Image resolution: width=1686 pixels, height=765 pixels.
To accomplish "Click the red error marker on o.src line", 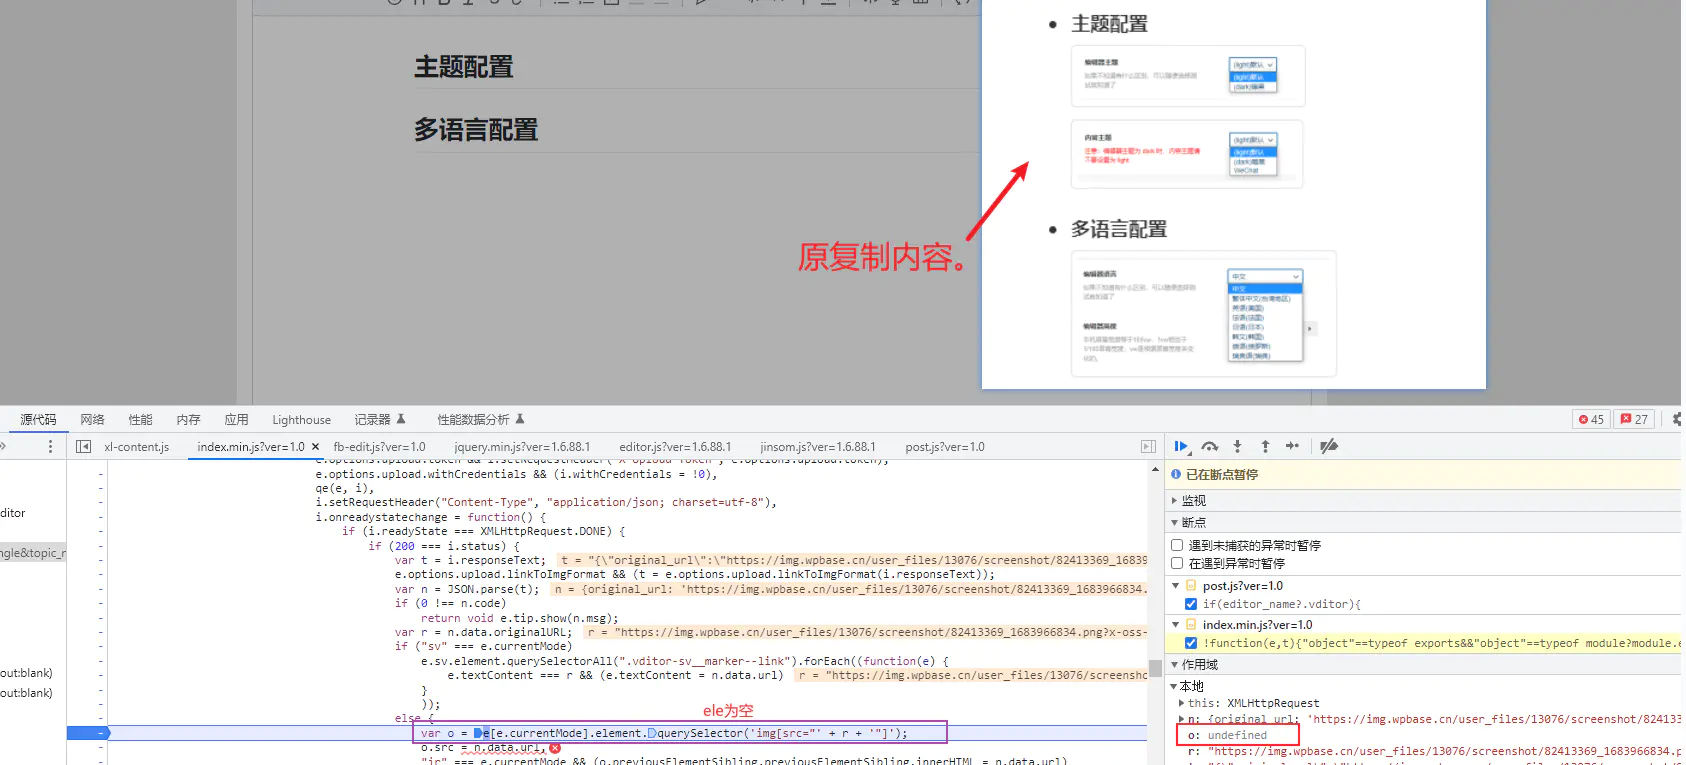I will click(555, 748).
